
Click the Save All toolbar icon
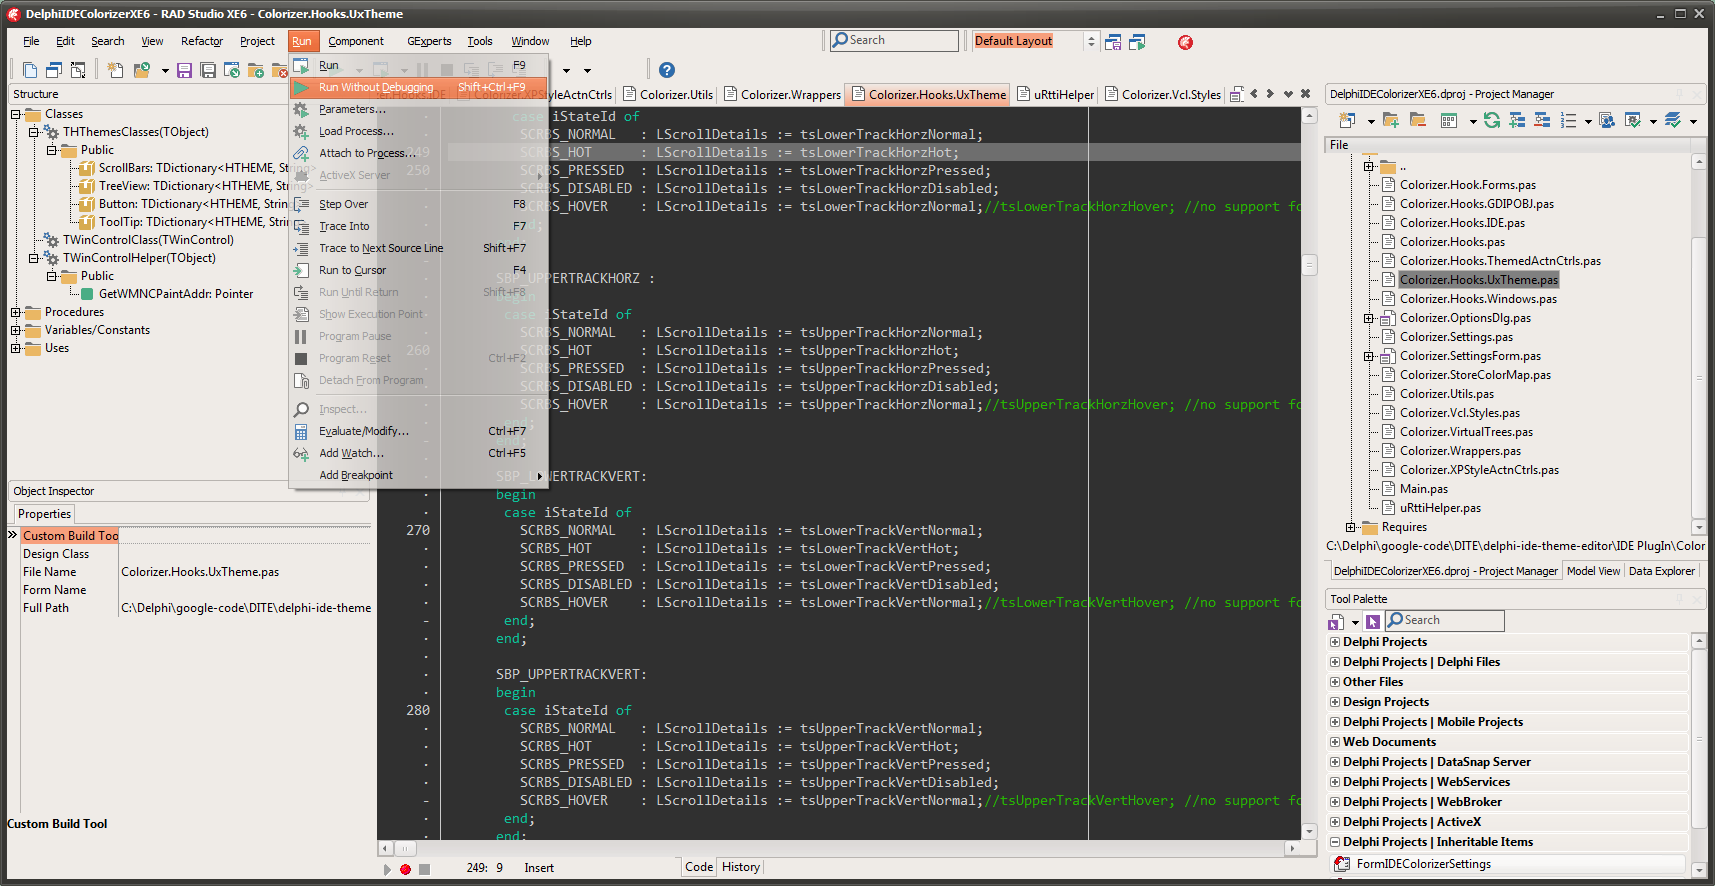click(x=208, y=70)
